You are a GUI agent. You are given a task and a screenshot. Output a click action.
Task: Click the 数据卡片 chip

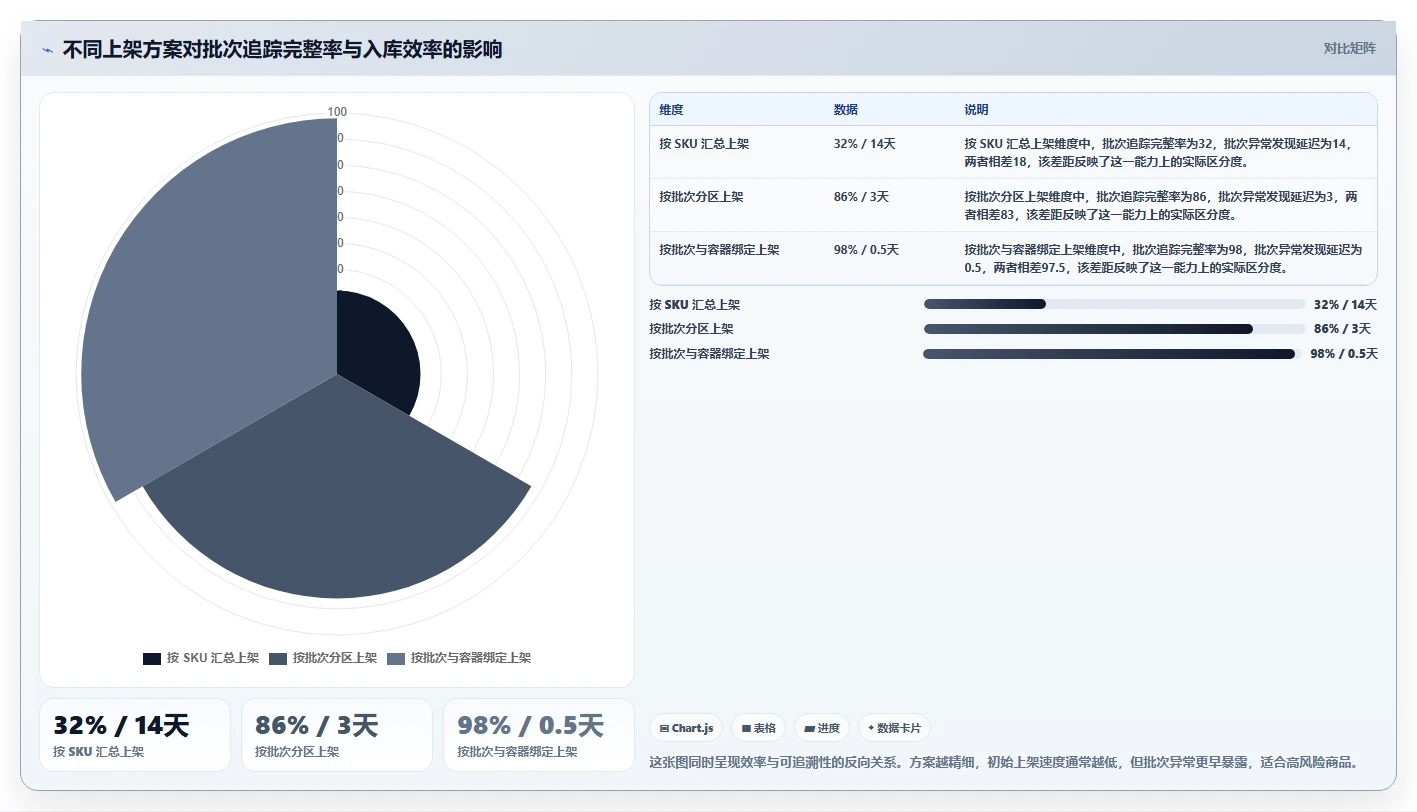click(x=894, y=728)
